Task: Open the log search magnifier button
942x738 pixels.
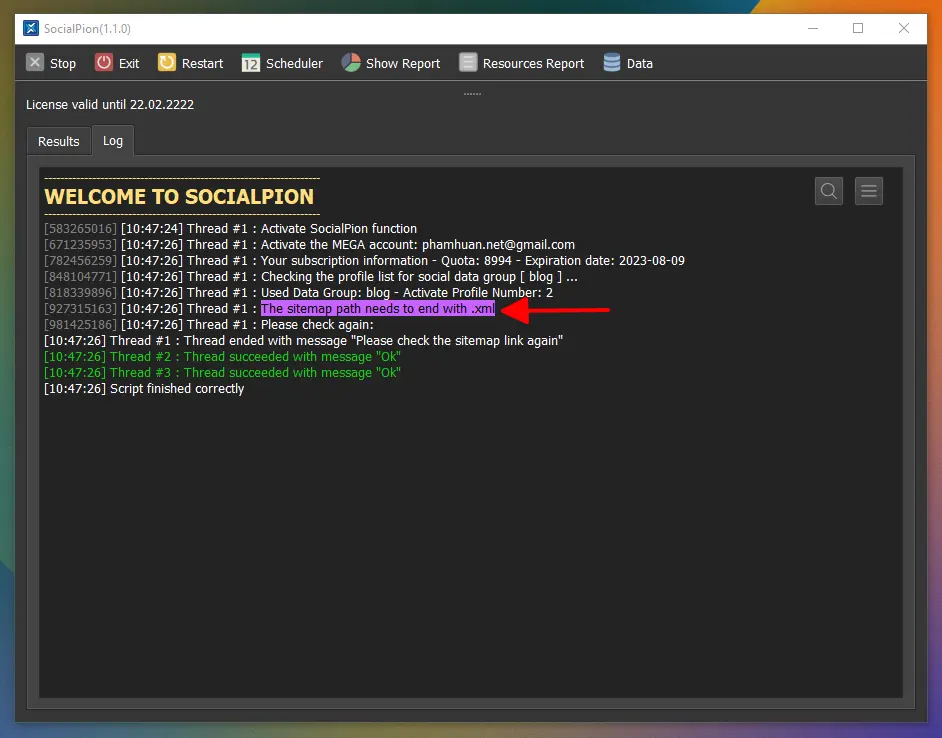Action: click(x=828, y=191)
